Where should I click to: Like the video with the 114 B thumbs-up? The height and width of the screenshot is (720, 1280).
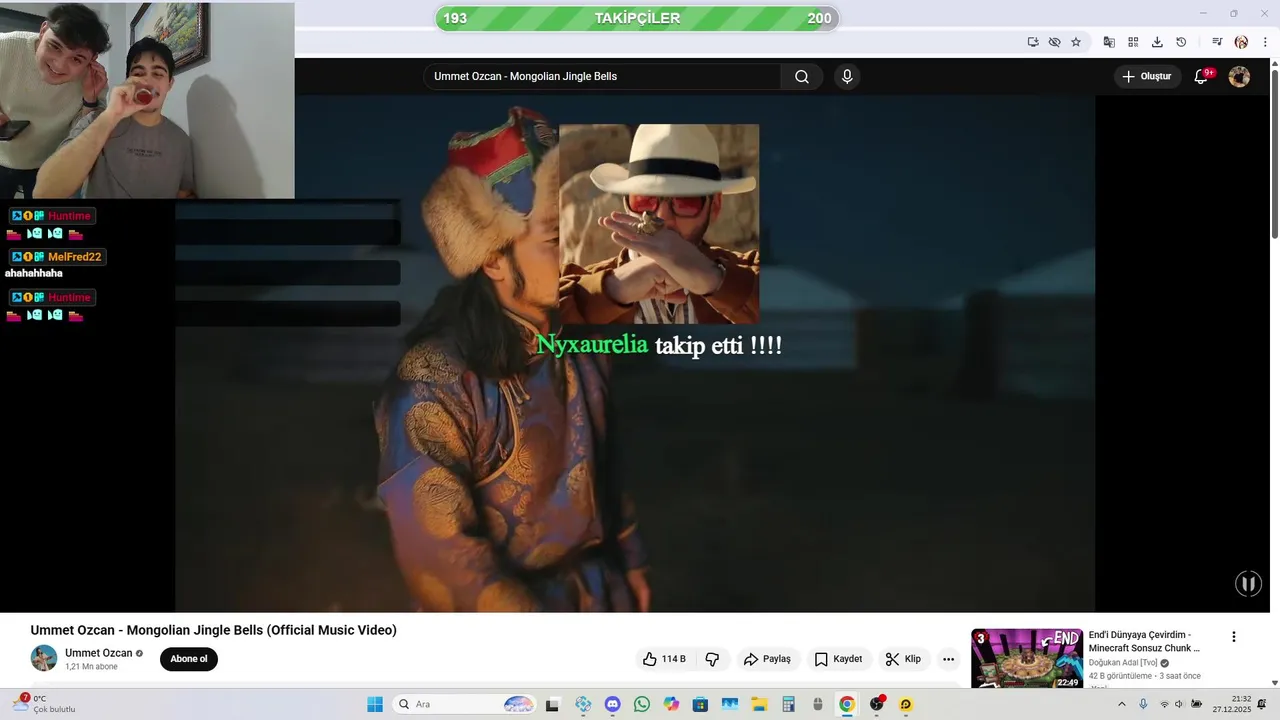coord(664,659)
